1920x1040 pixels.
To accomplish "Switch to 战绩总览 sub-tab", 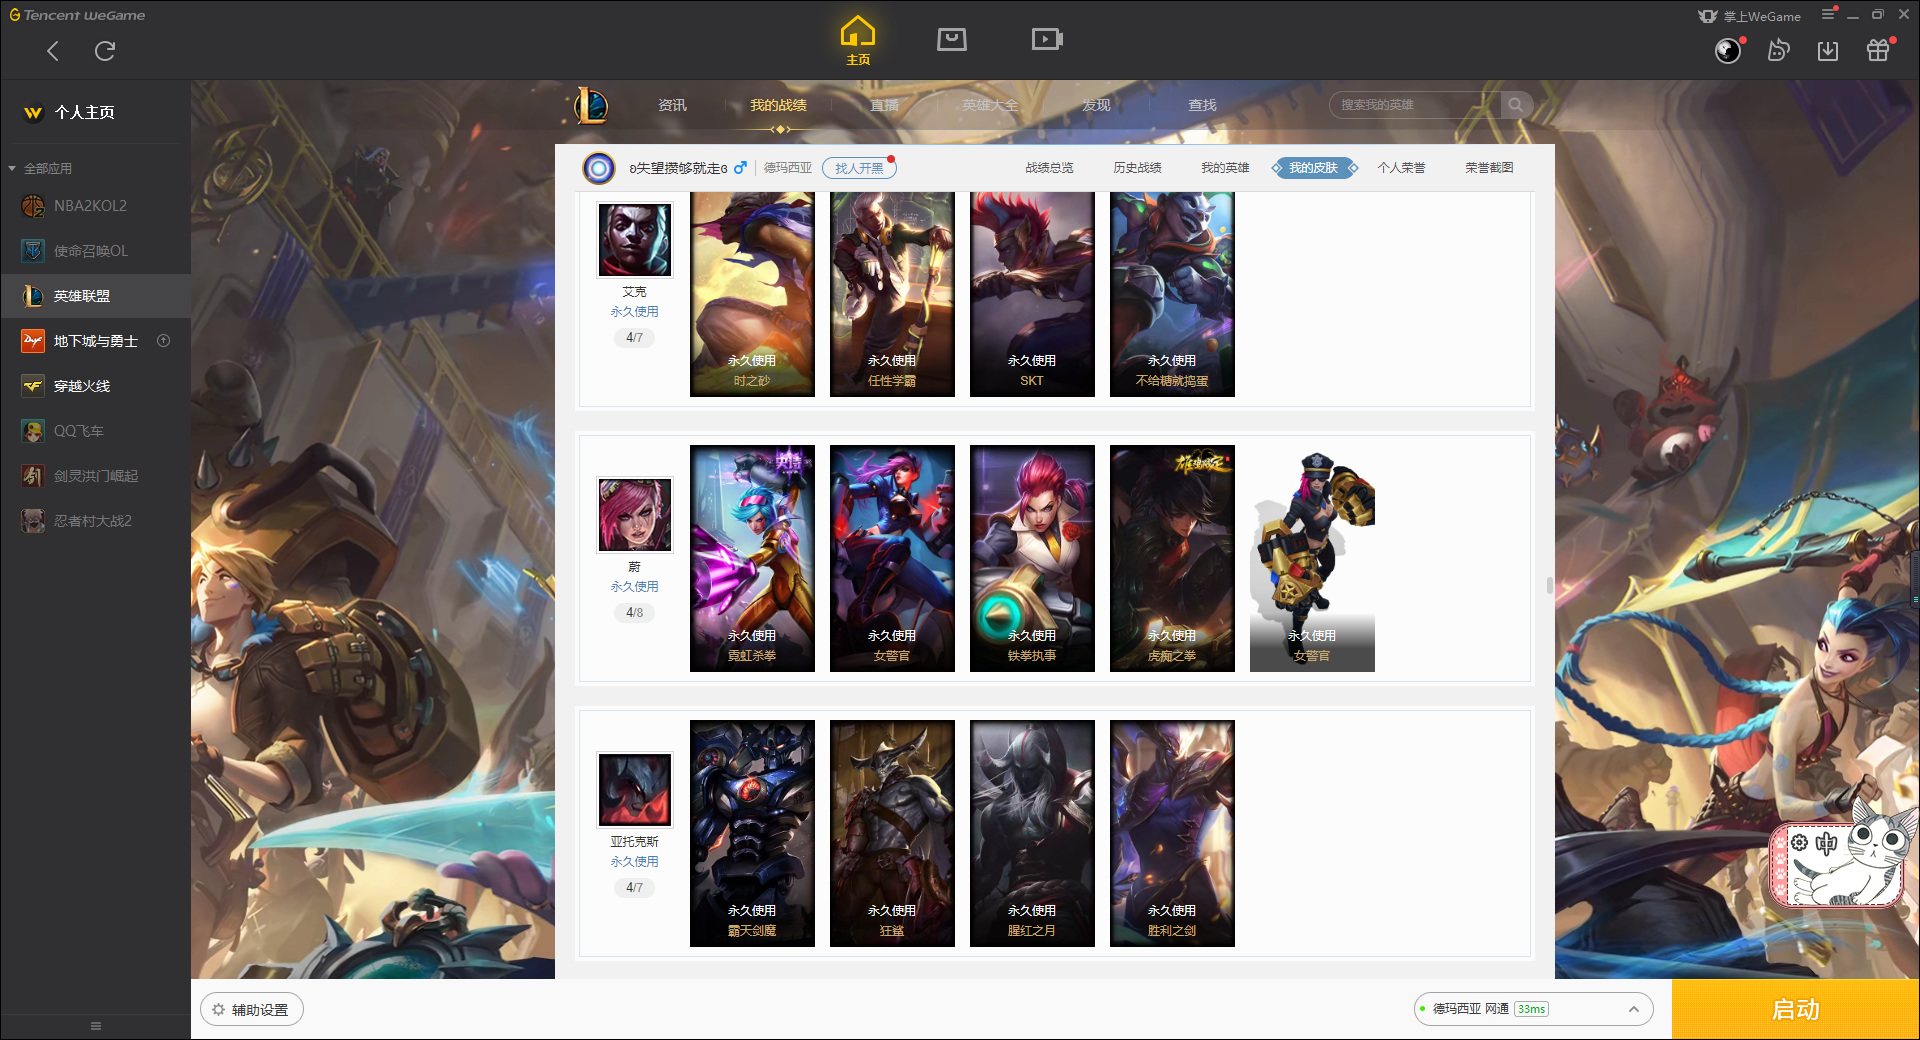I will 1049,168.
